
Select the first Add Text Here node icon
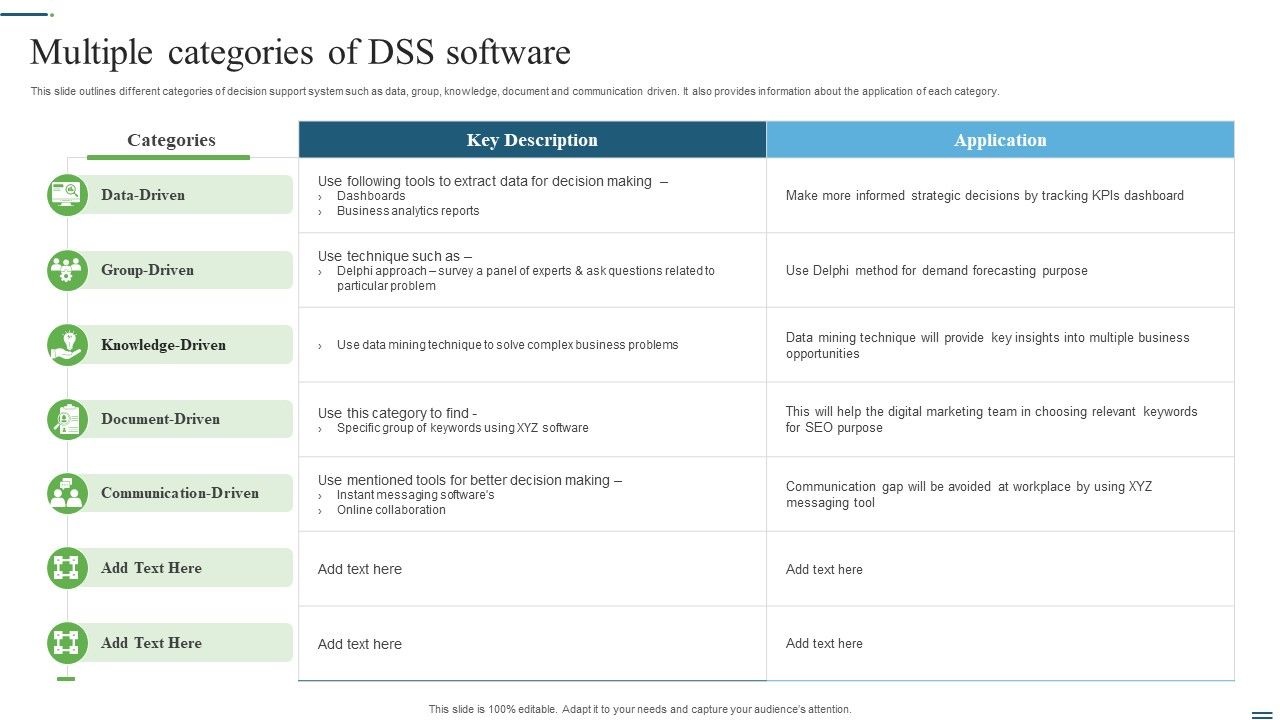(66, 567)
